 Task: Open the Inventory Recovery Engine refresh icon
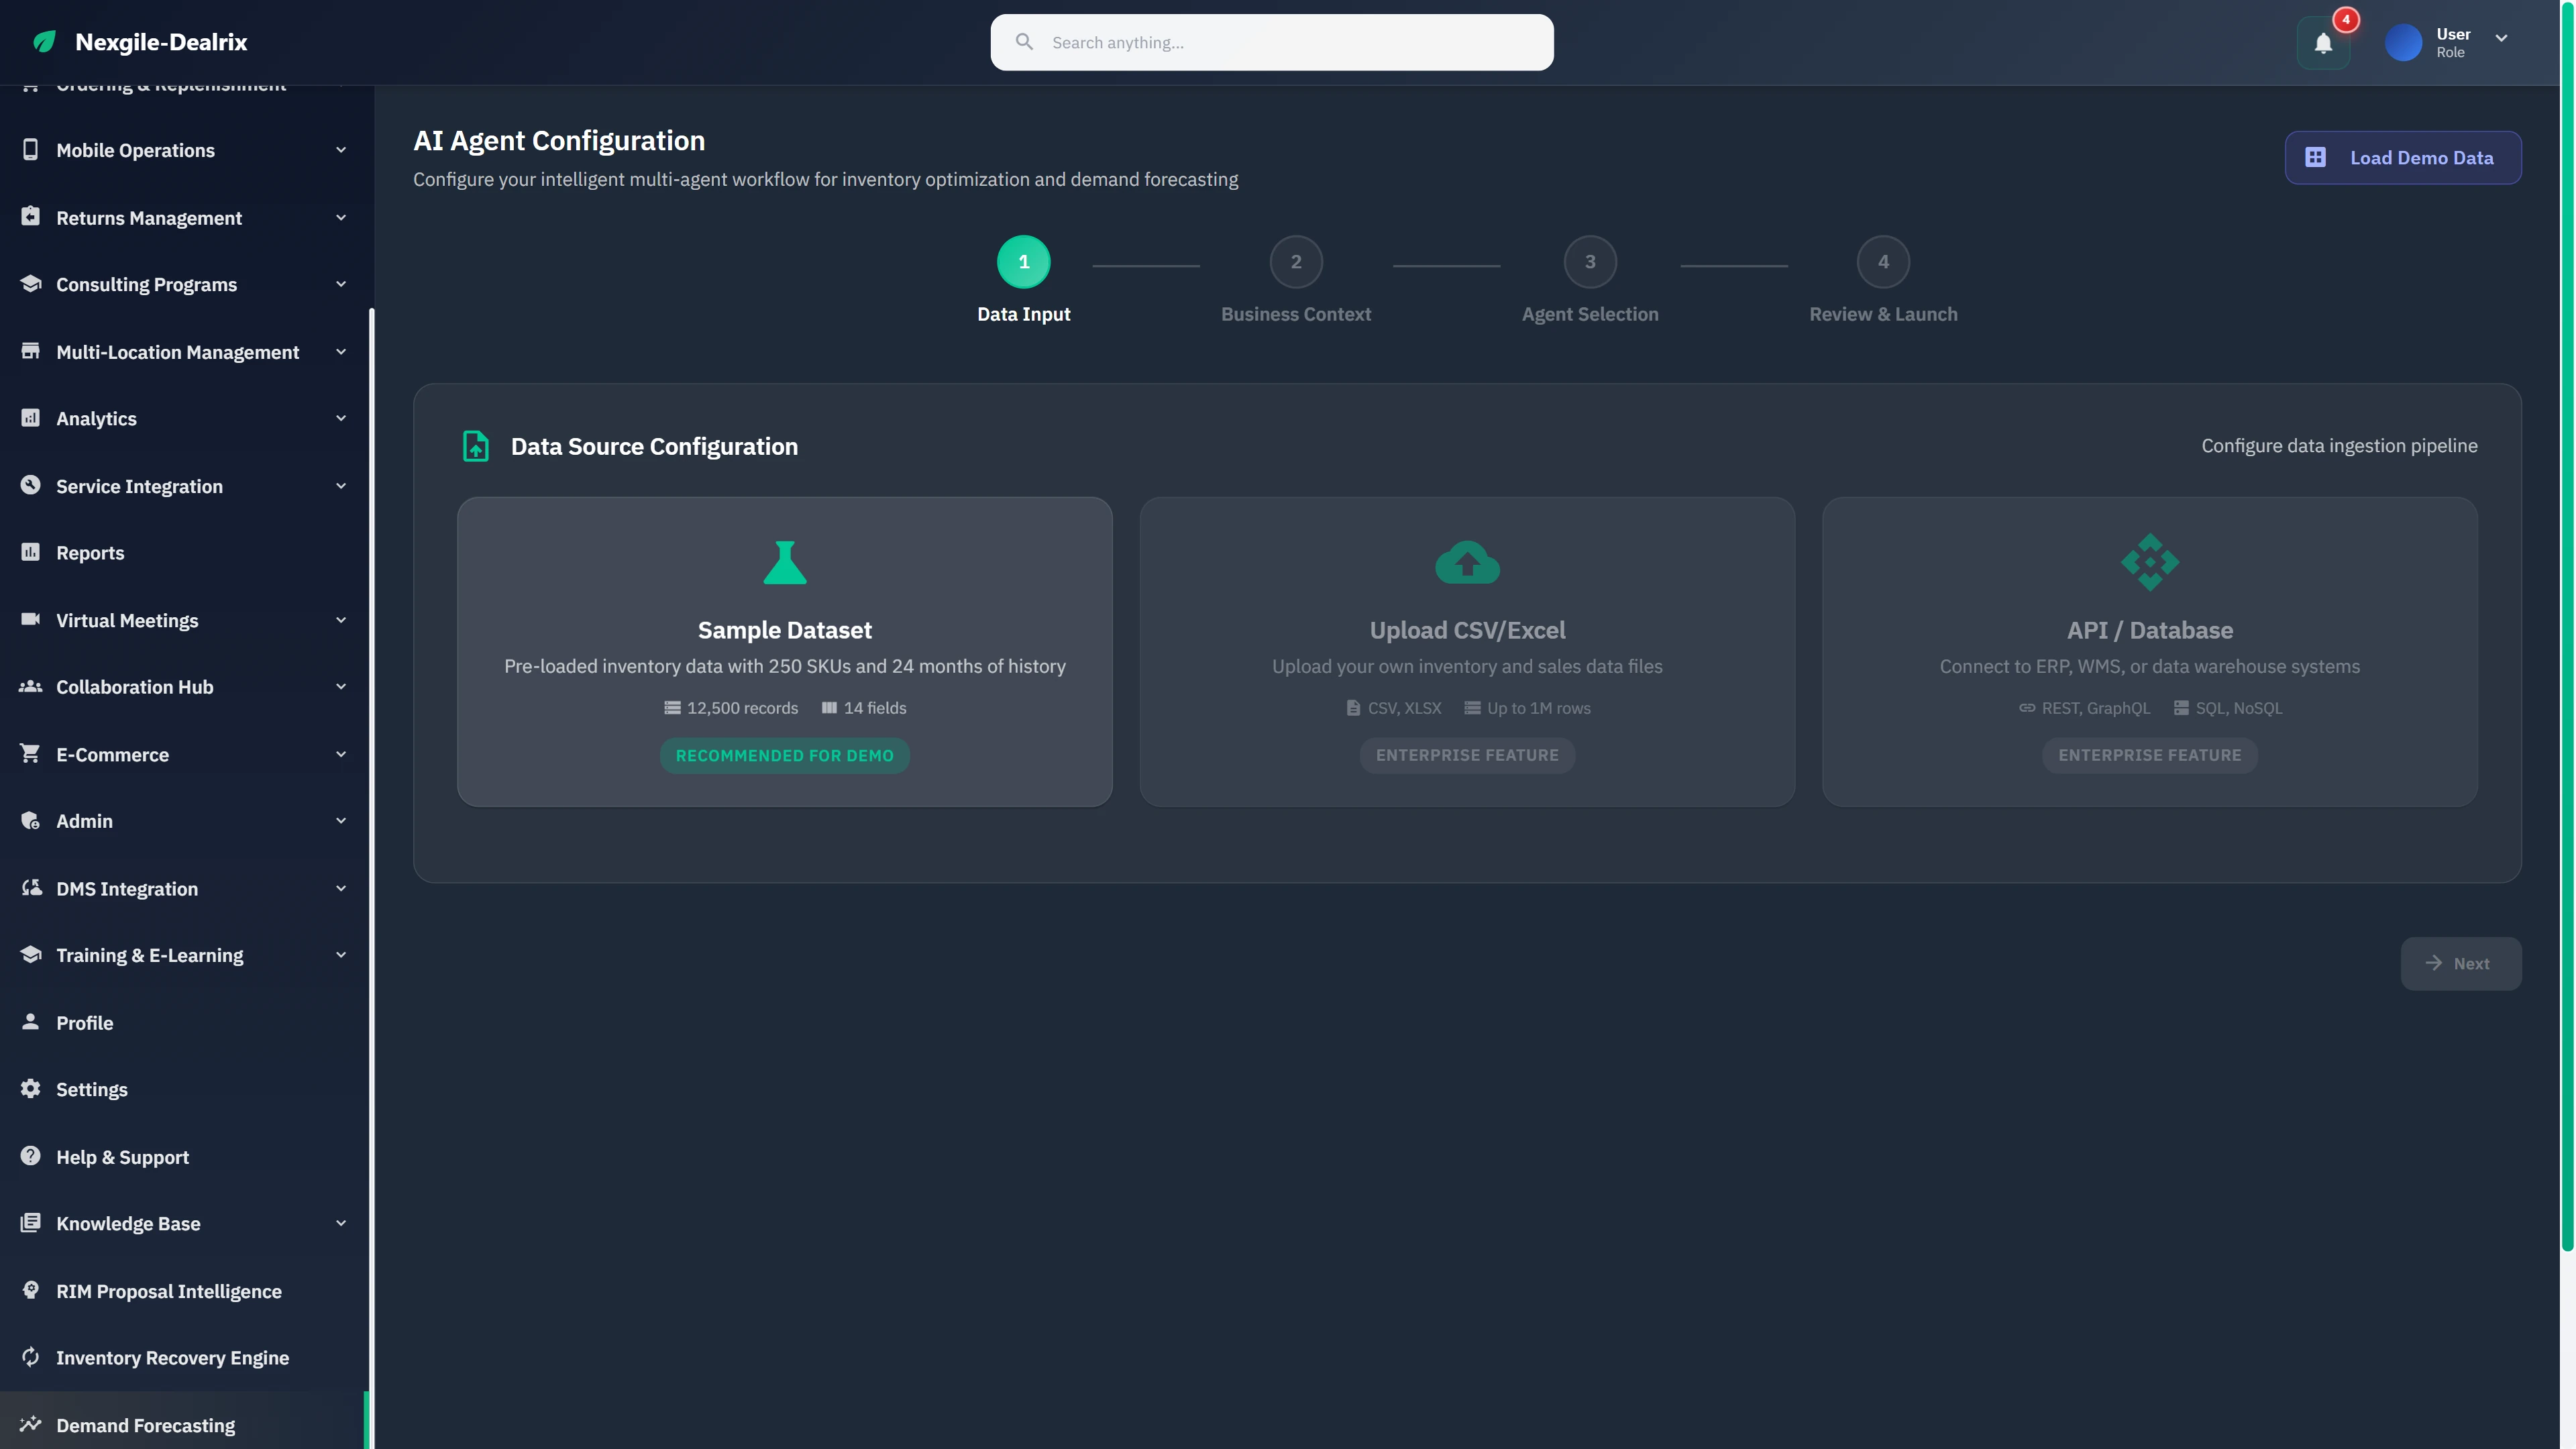30,1356
